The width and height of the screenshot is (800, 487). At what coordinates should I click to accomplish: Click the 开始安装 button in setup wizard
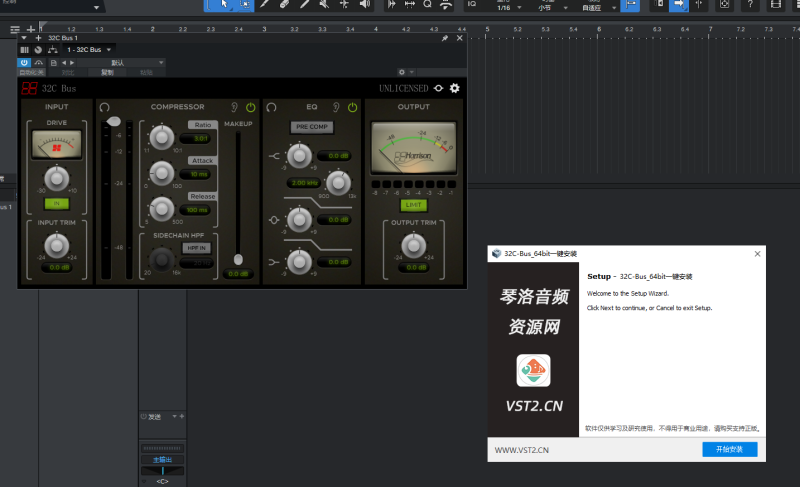pyautogui.click(x=729, y=450)
